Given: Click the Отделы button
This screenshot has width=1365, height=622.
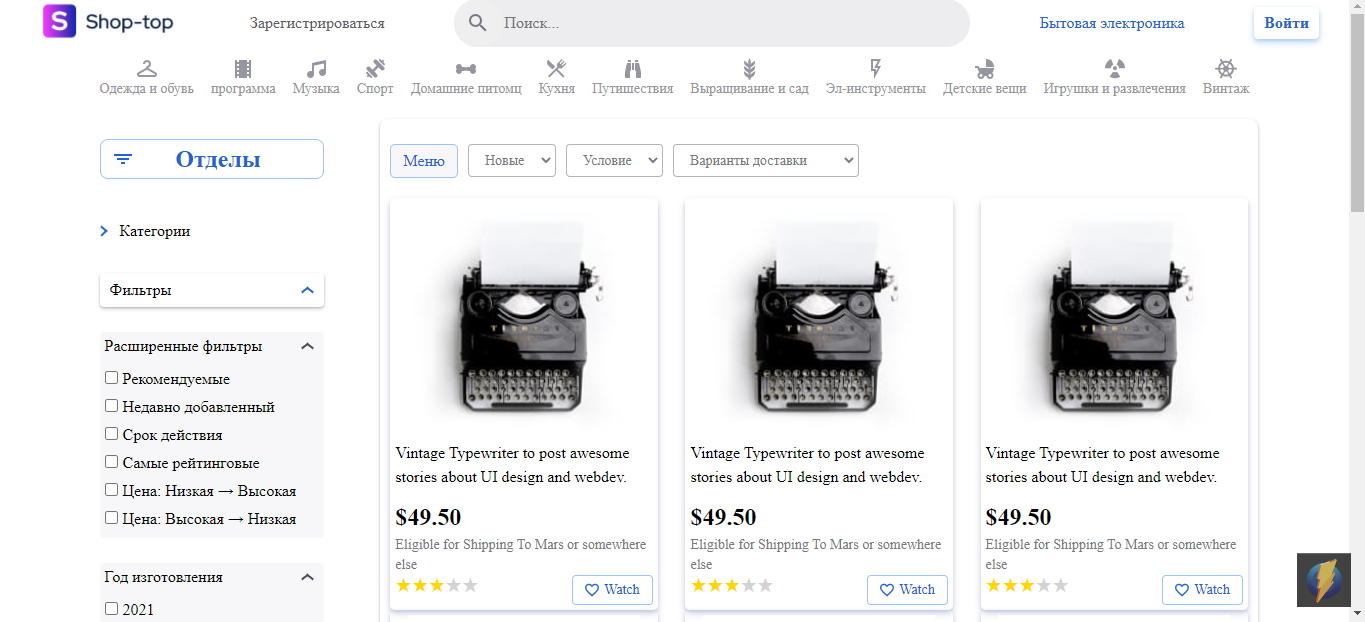Looking at the screenshot, I should pos(212,159).
